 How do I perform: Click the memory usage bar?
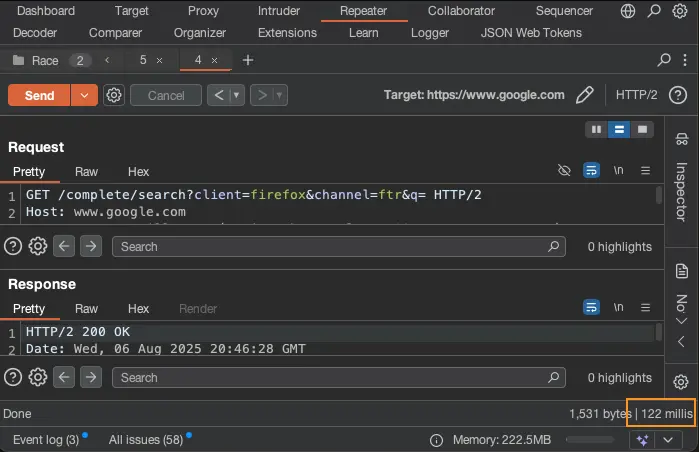[x=589, y=439]
